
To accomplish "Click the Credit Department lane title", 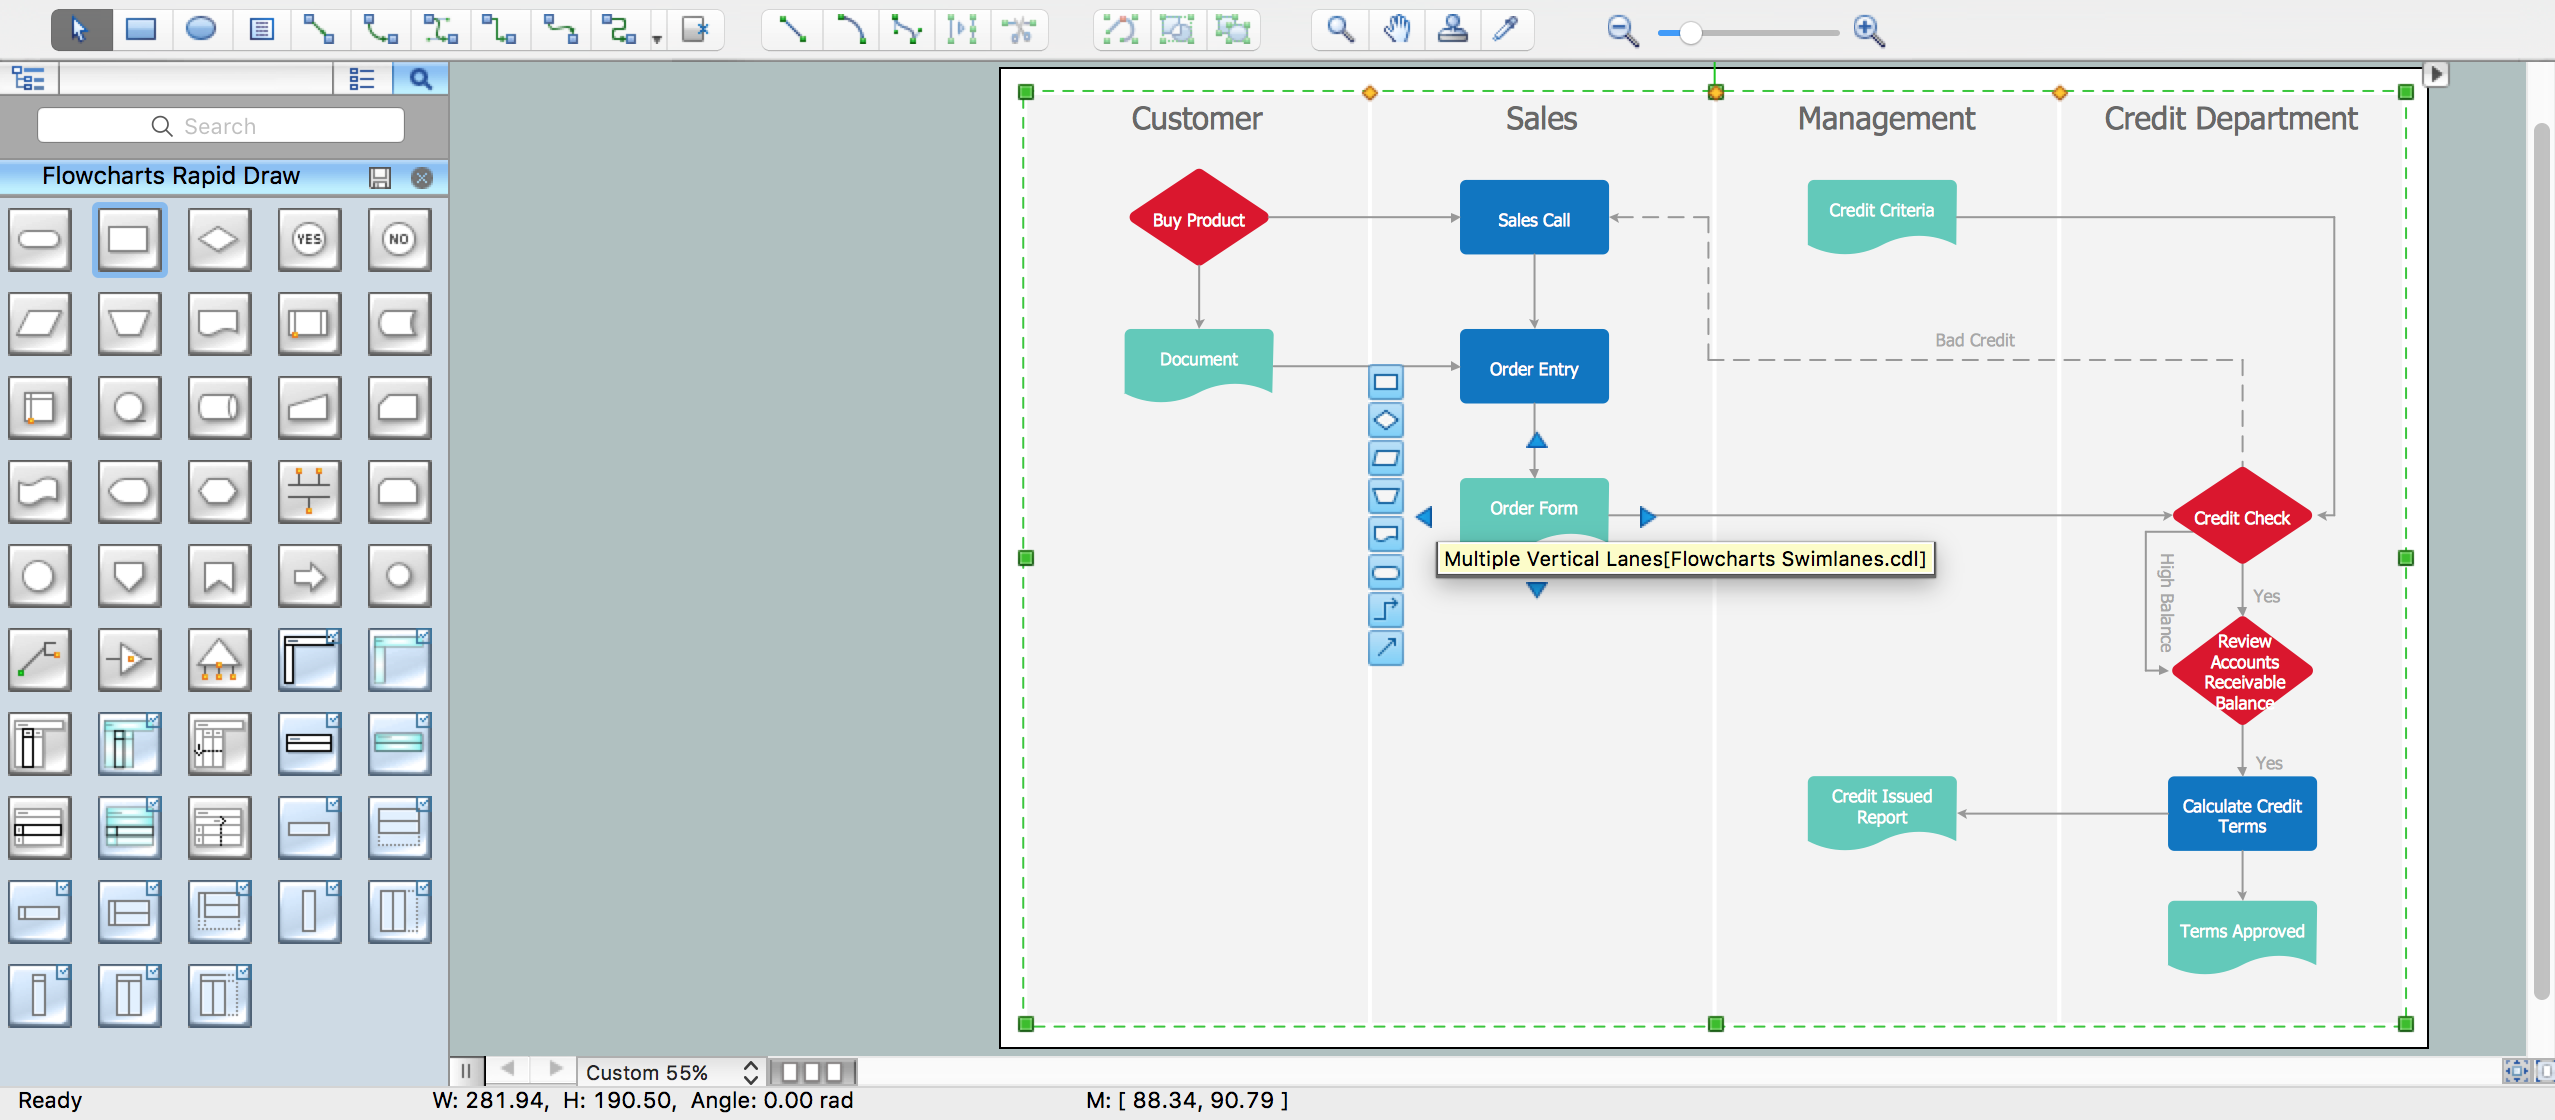I will click(2230, 118).
